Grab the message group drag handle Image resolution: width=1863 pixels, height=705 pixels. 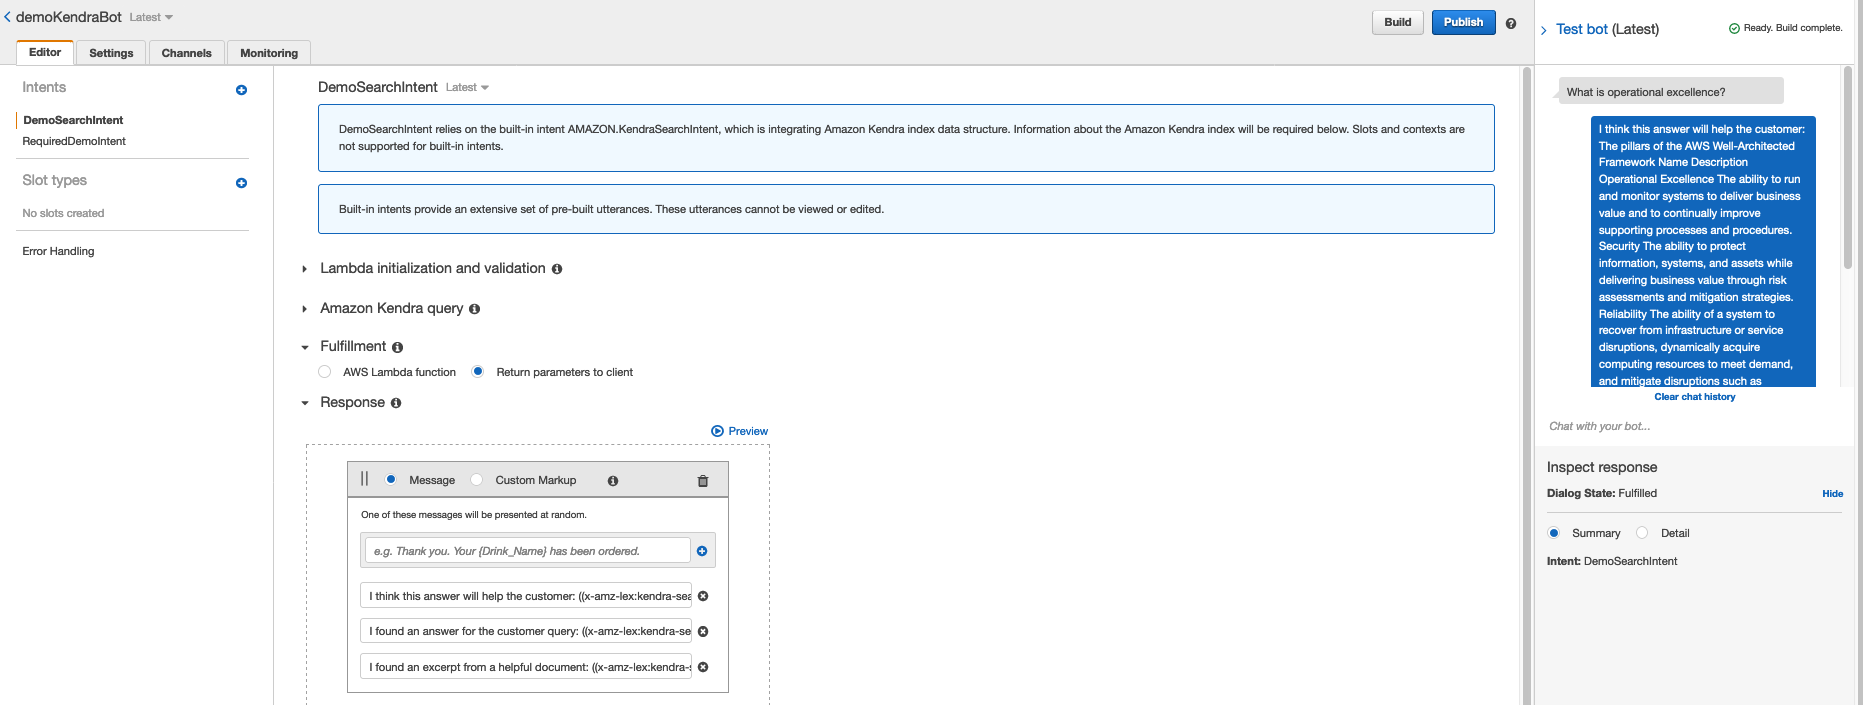(x=364, y=479)
